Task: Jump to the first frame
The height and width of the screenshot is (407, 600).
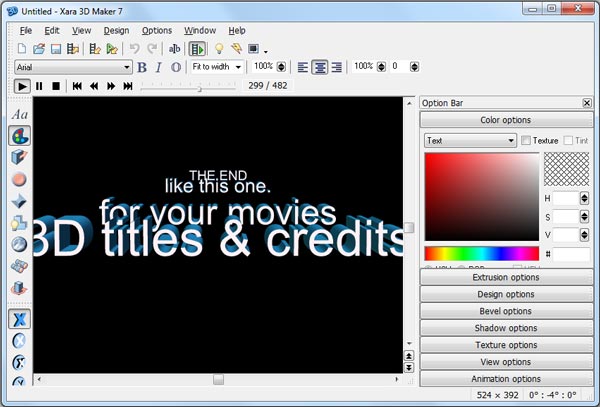Action: coord(77,86)
